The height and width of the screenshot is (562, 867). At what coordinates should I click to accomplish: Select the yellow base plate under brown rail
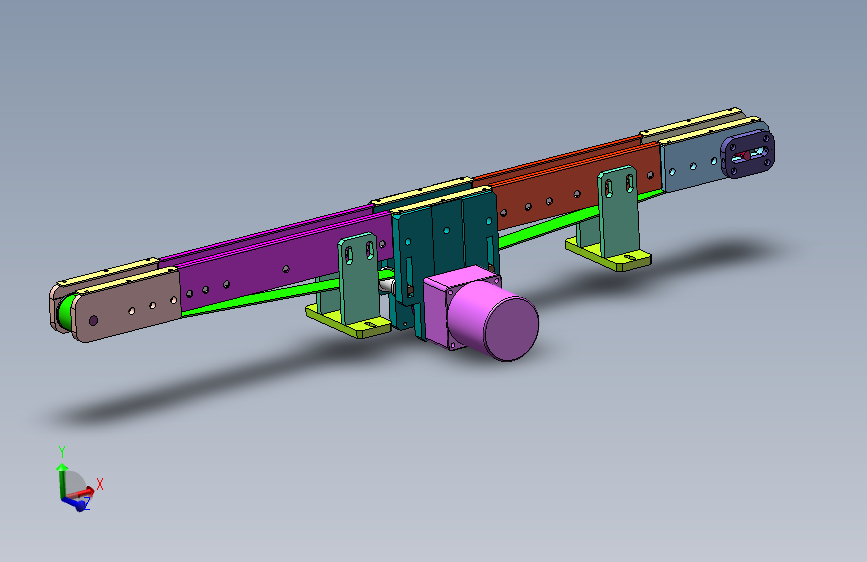pyautogui.click(x=608, y=254)
